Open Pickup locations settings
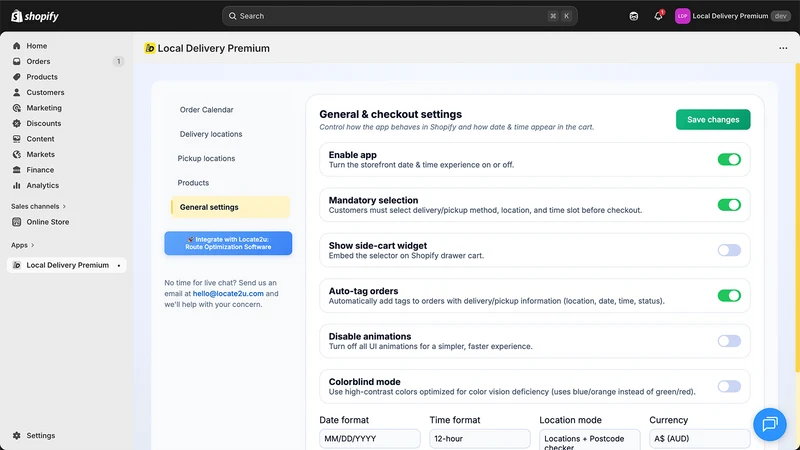Screen dimensions: 800x450 click(x=206, y=159)
